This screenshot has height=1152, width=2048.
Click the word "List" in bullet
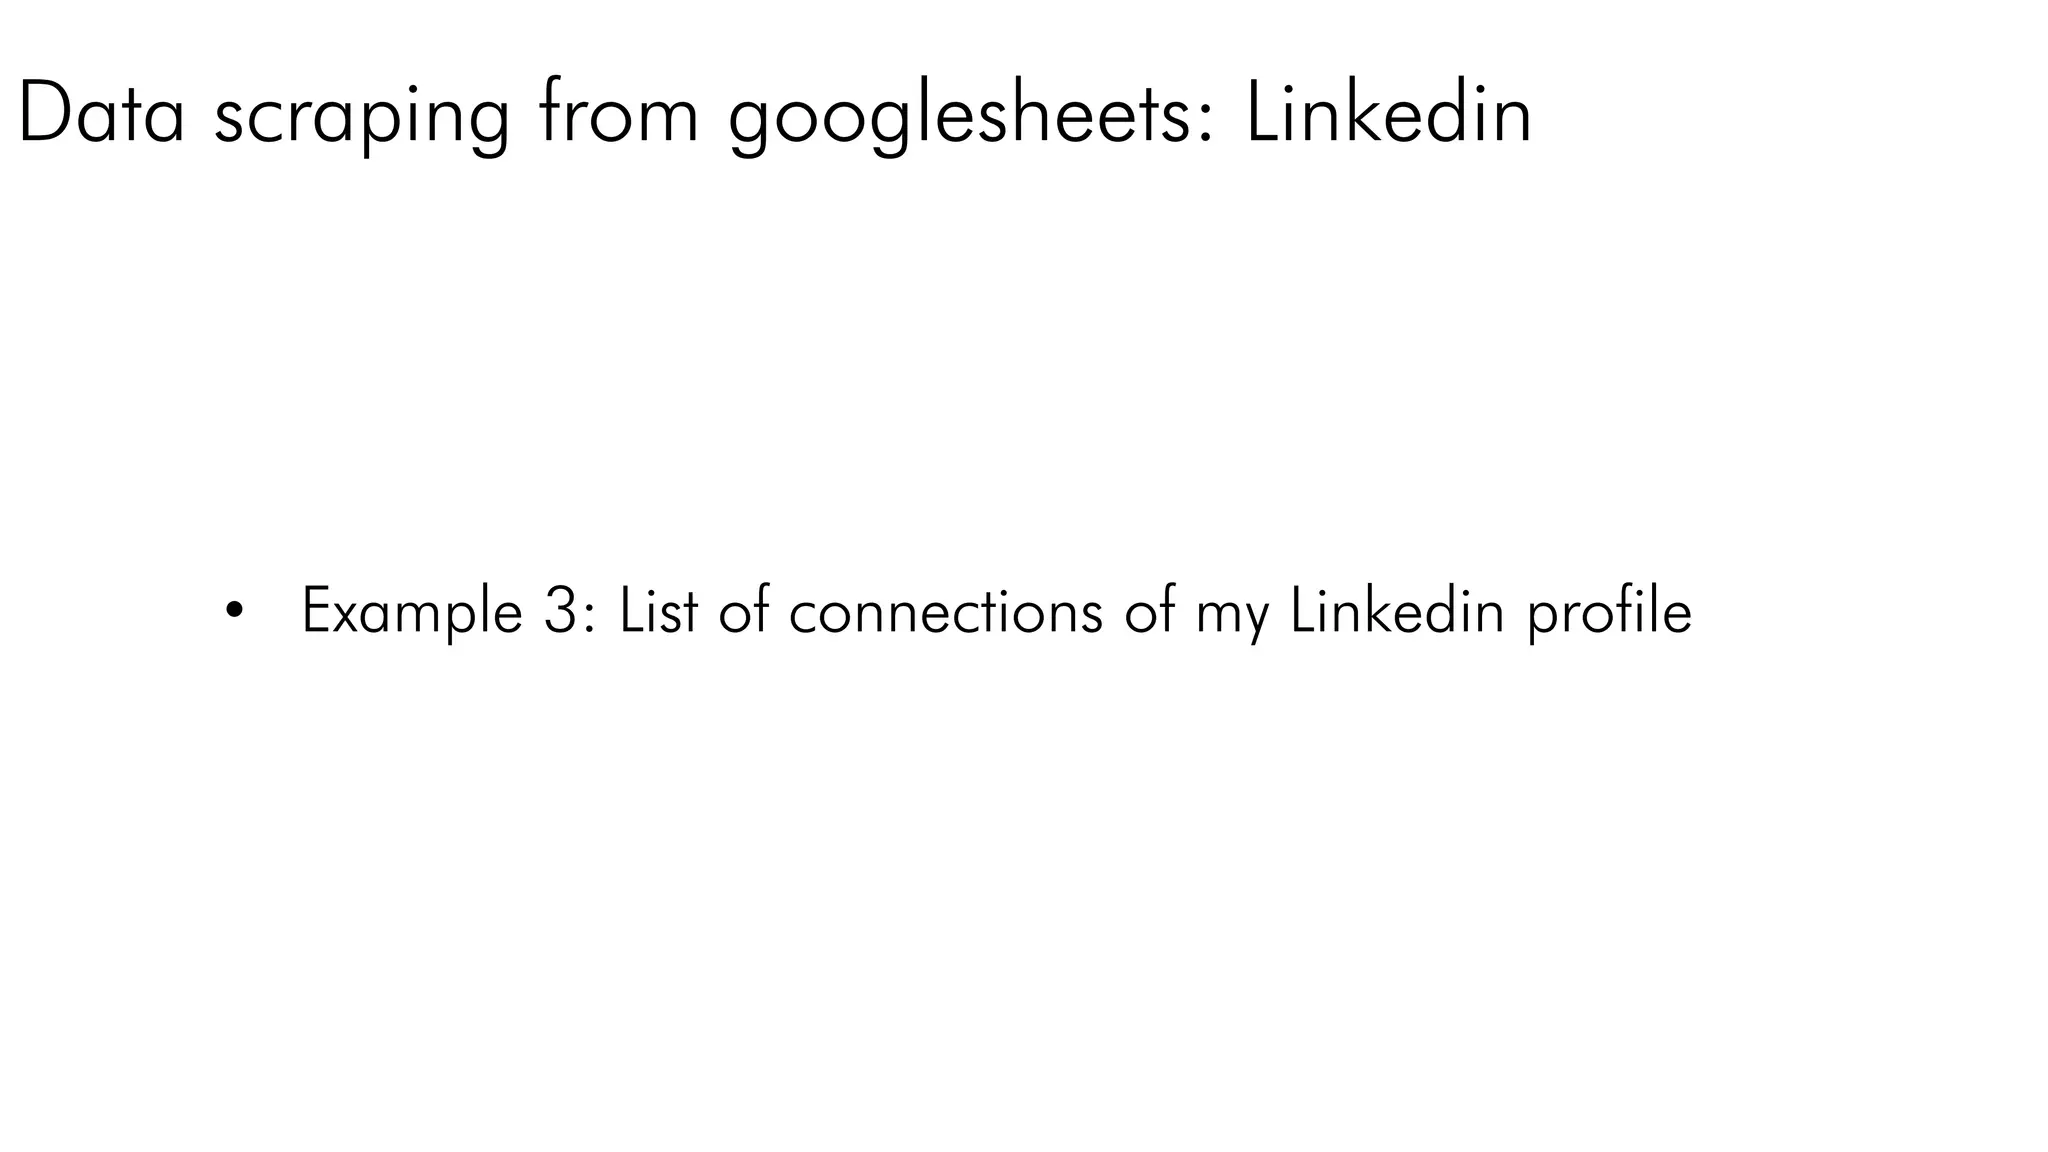(658, 610)
